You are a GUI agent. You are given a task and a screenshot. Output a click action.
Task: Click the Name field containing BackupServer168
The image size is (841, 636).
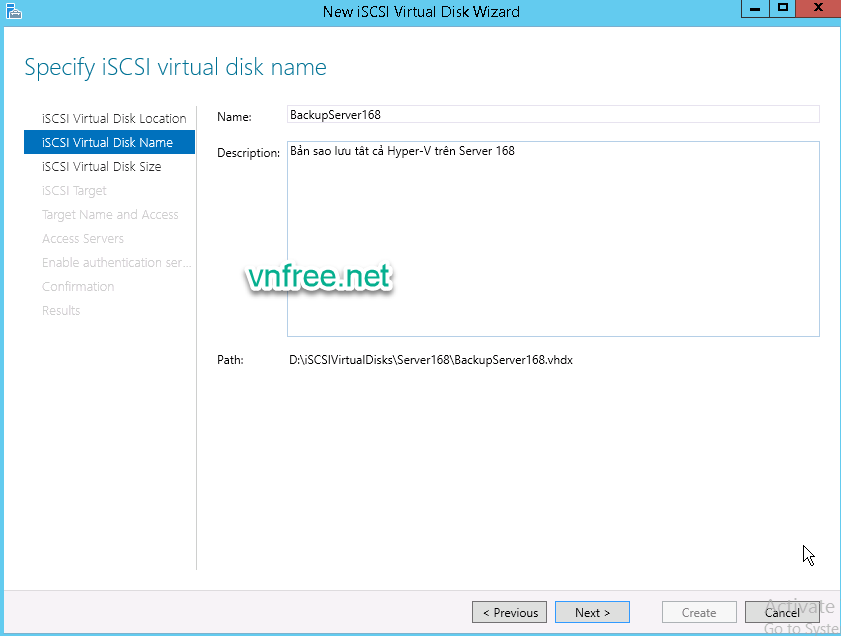click(x=552, y=115)
